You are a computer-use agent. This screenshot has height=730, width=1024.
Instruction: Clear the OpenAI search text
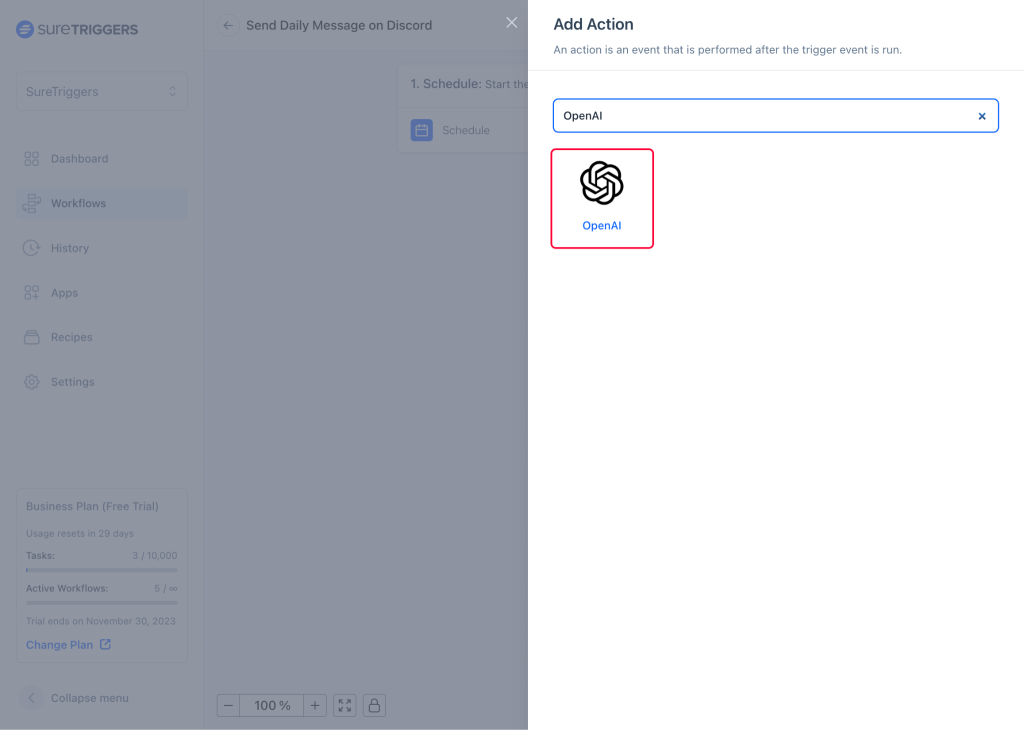tap(981, 116)
